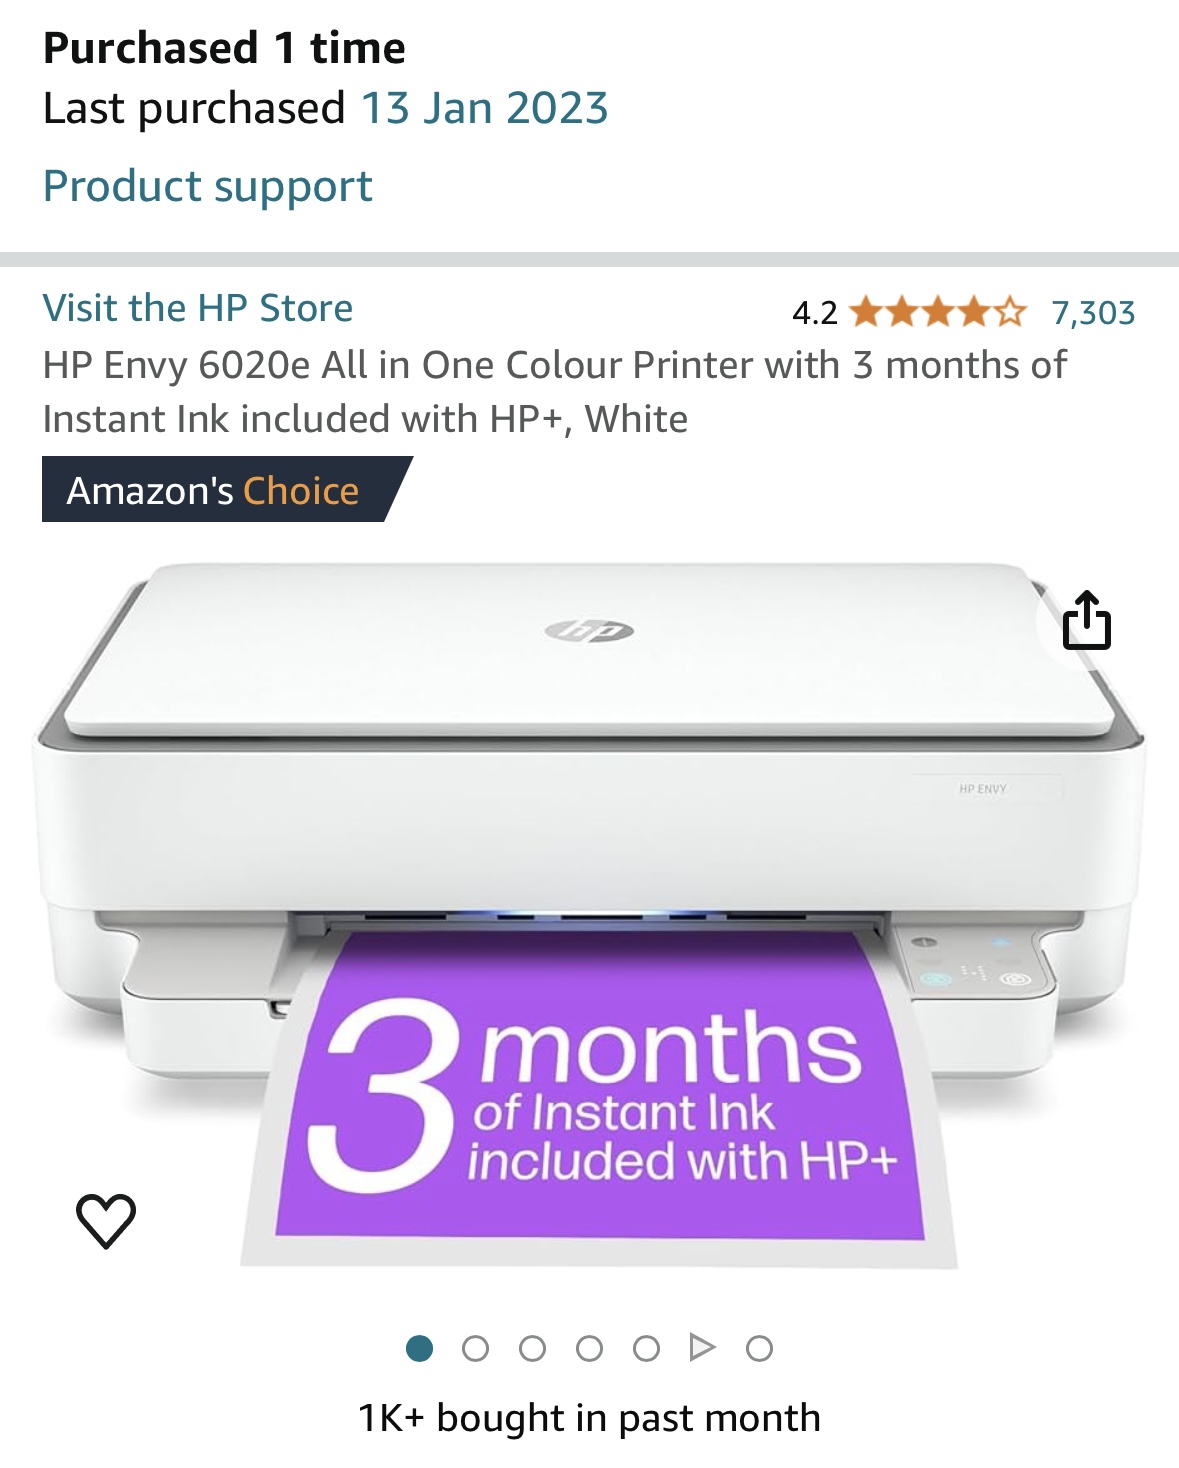Play product video via triangle indicator
Screen dimensions: 1179x1468
703,1348
